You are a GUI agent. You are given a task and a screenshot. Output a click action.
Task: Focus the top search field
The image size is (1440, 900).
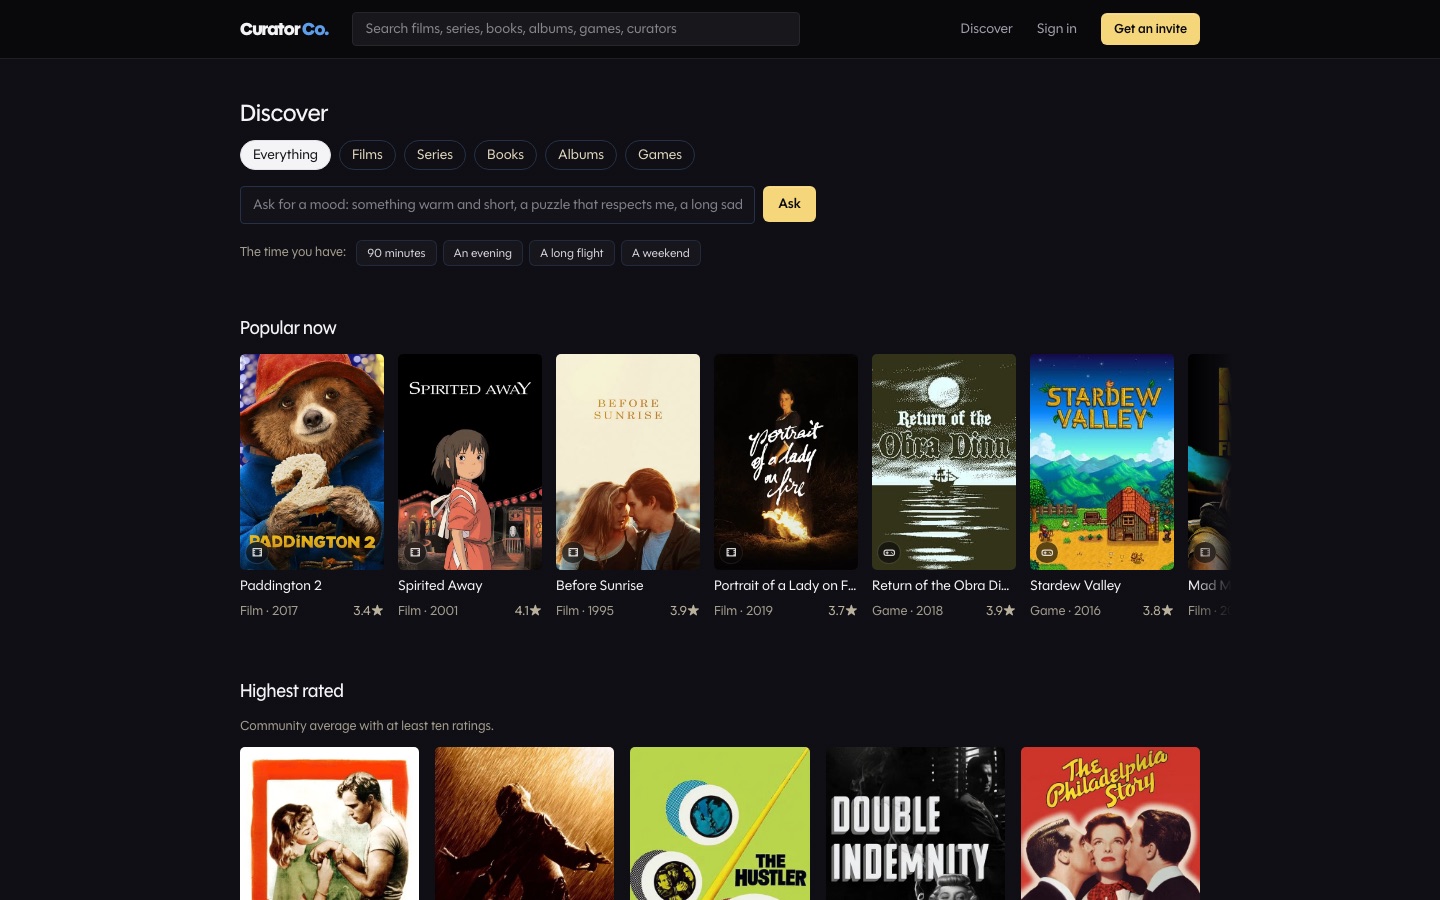coord(576,29)
